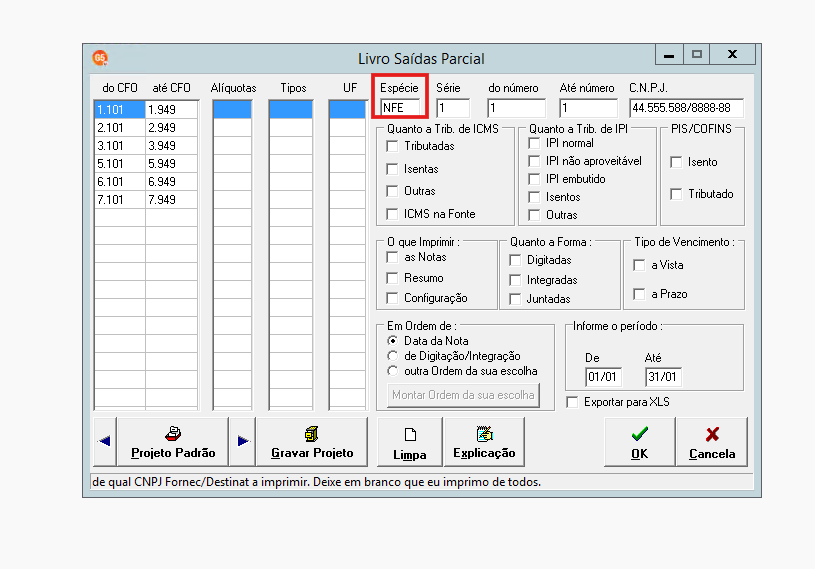815x569 pixels.
Task: Check 'a Prazo' vencimento option
Action: (639, 295)
